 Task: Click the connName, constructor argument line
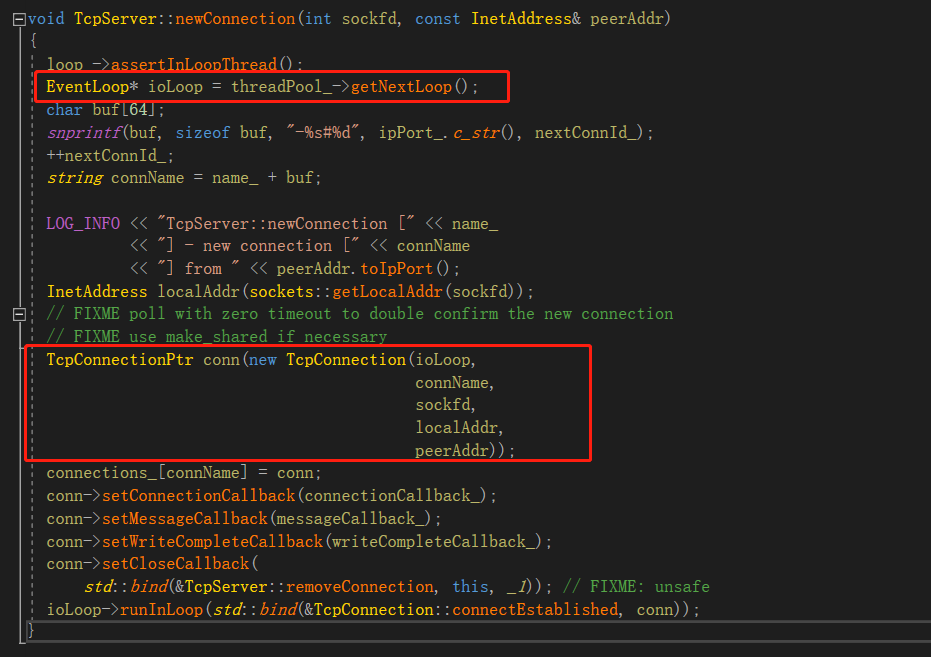tap(455, 383)
